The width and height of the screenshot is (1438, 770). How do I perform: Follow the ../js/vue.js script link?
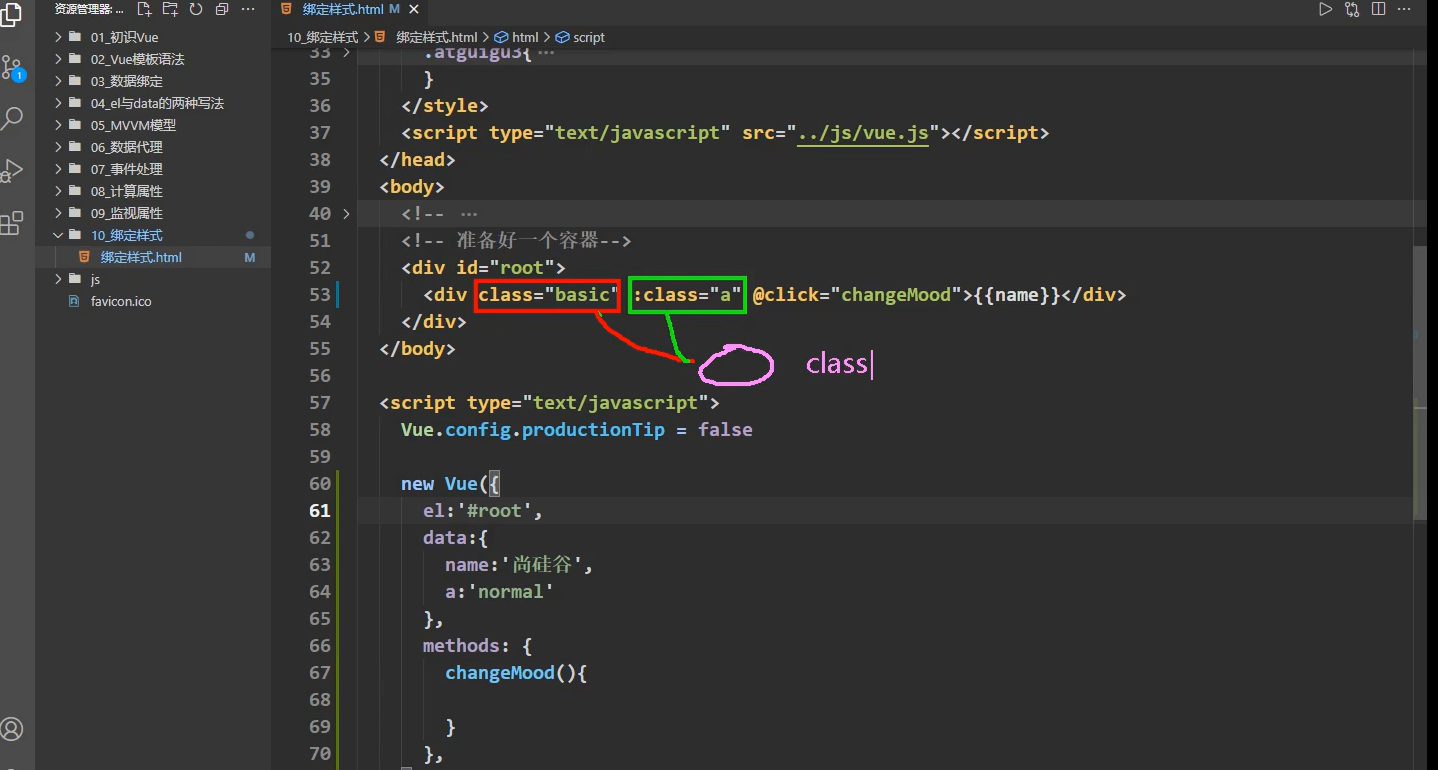863,132
